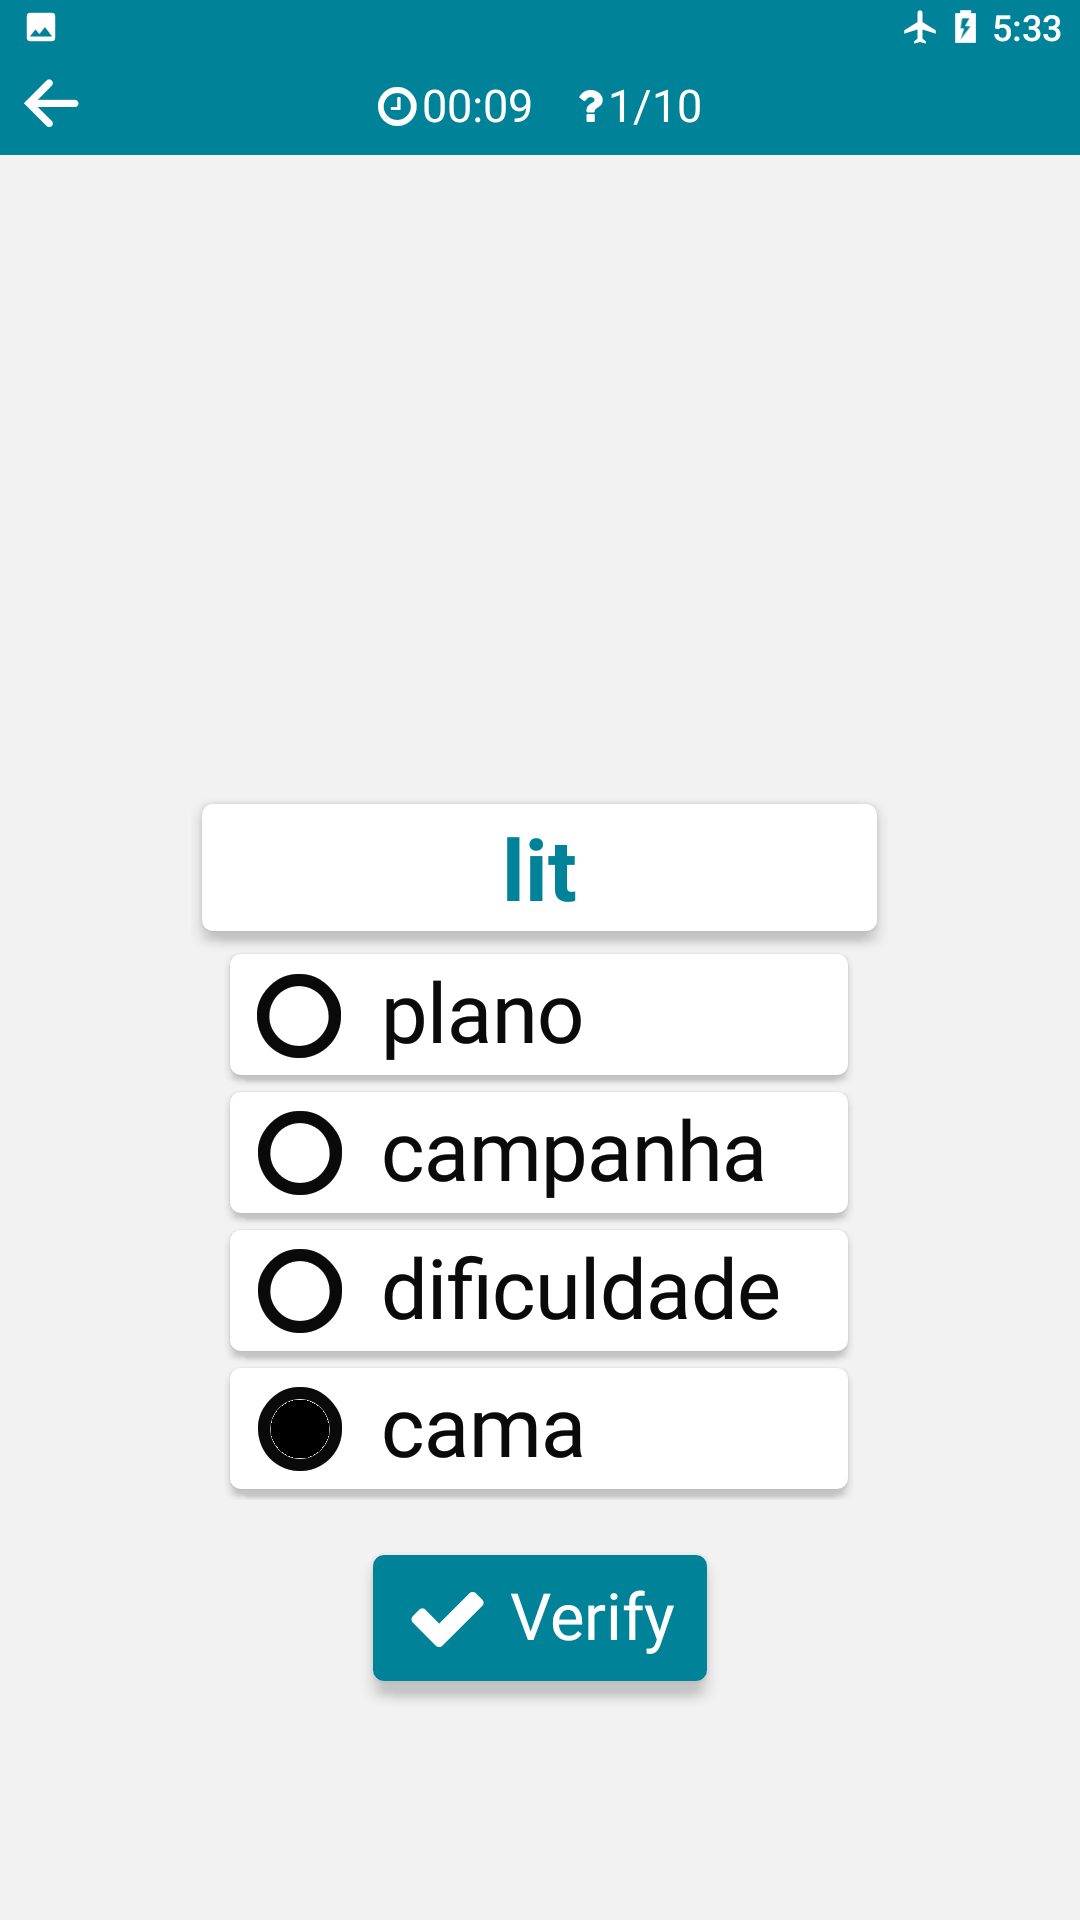Select the 'plano' radio button
The width and height of the screenshot is (1080, 1920).
(x=300, y=1016)
